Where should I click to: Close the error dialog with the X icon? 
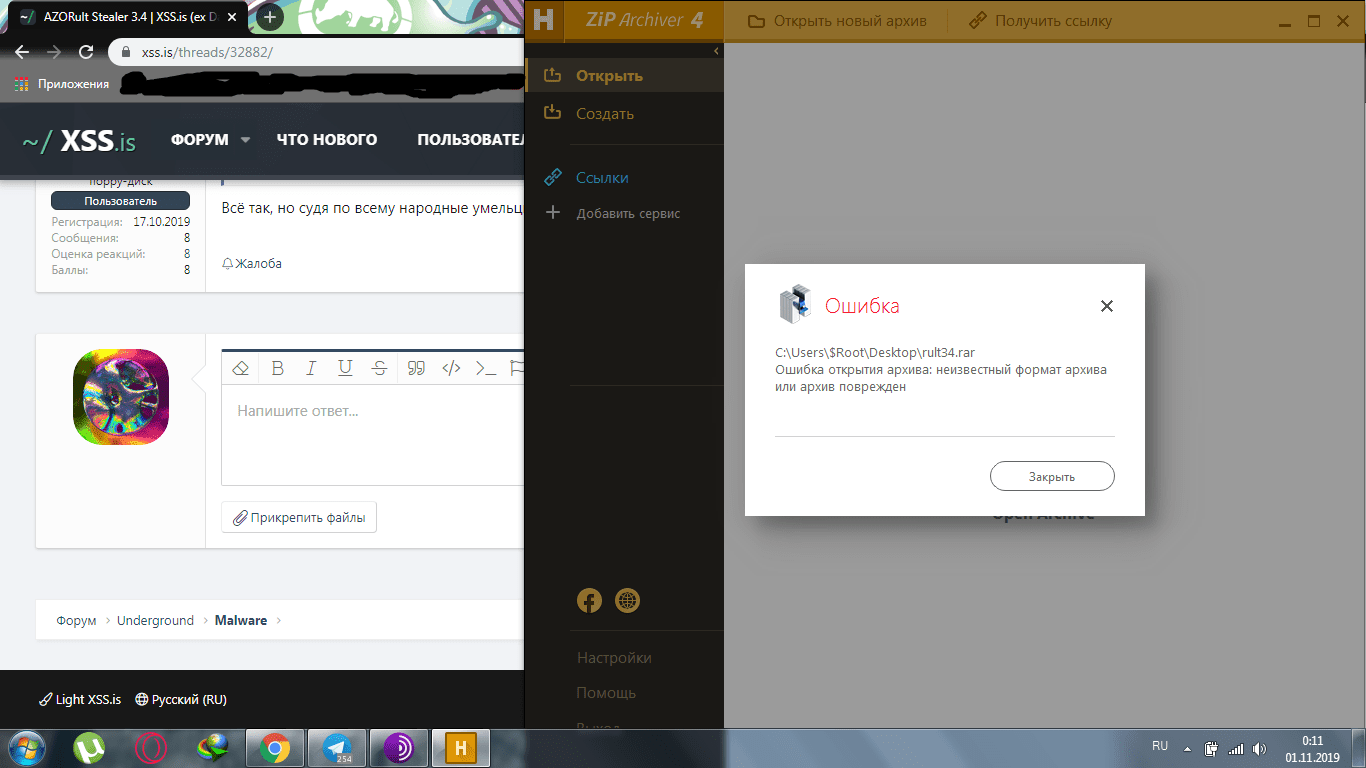click(1106, 306)
